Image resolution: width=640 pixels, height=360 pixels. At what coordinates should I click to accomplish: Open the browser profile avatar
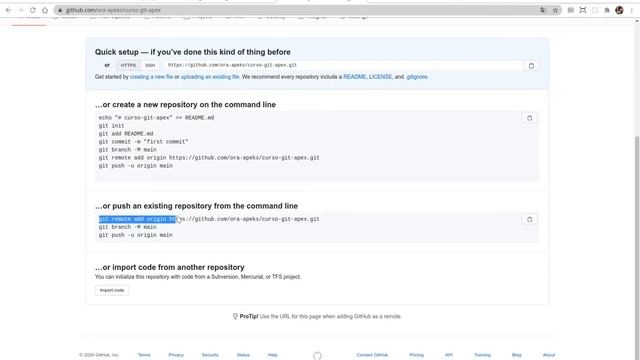619,10
